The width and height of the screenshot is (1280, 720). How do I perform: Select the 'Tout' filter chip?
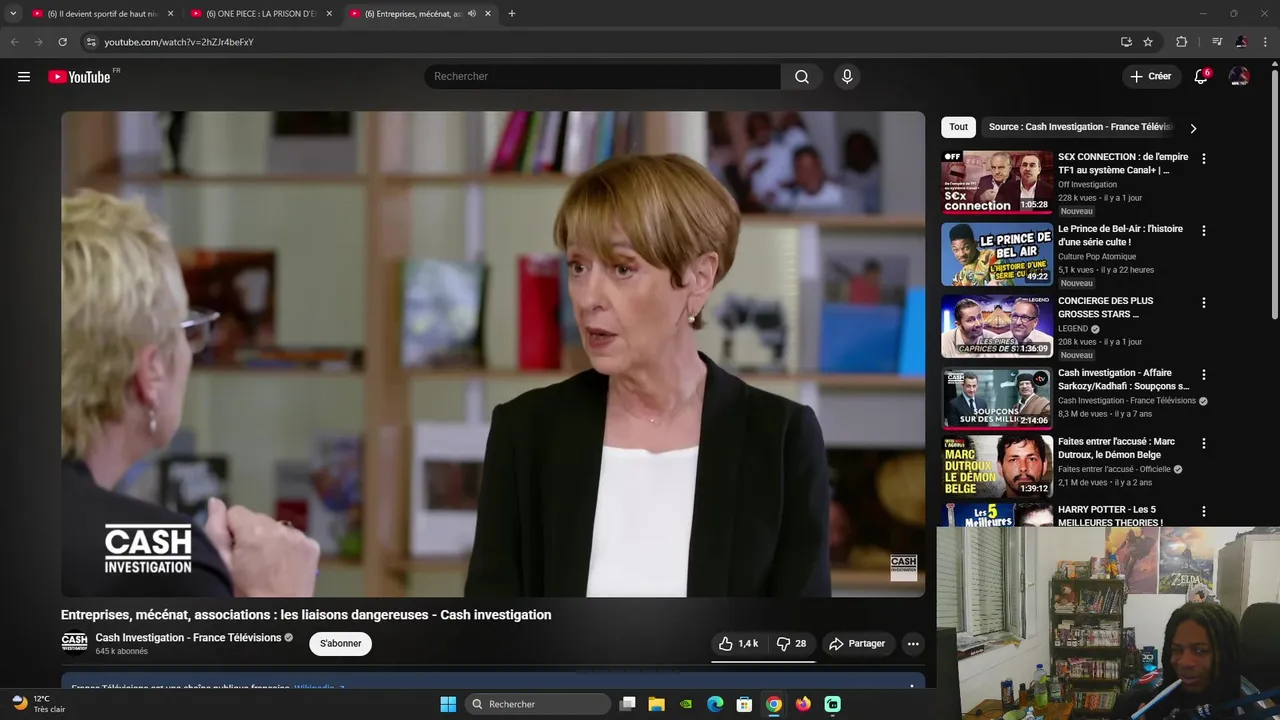[x=958, y=127]
